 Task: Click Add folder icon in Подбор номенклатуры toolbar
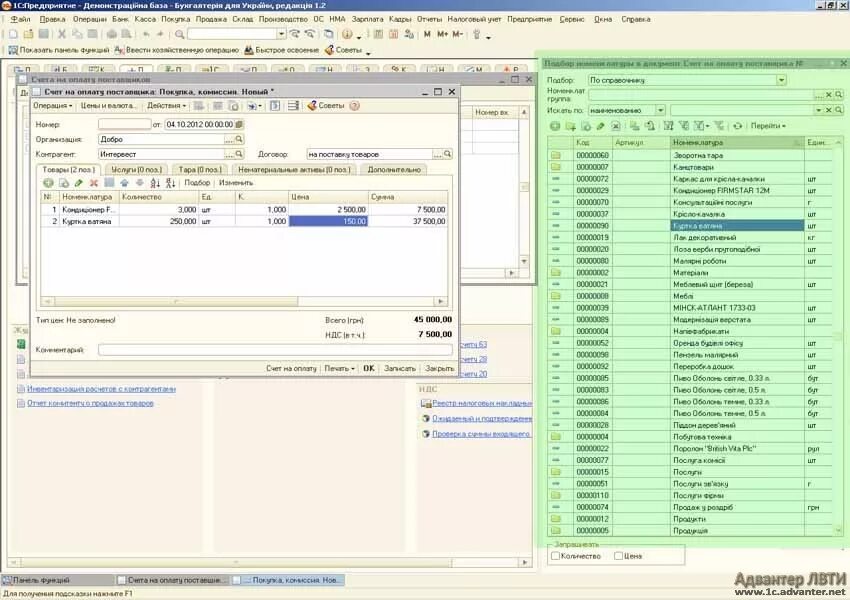pyautogui.click(x=570, y=126)
